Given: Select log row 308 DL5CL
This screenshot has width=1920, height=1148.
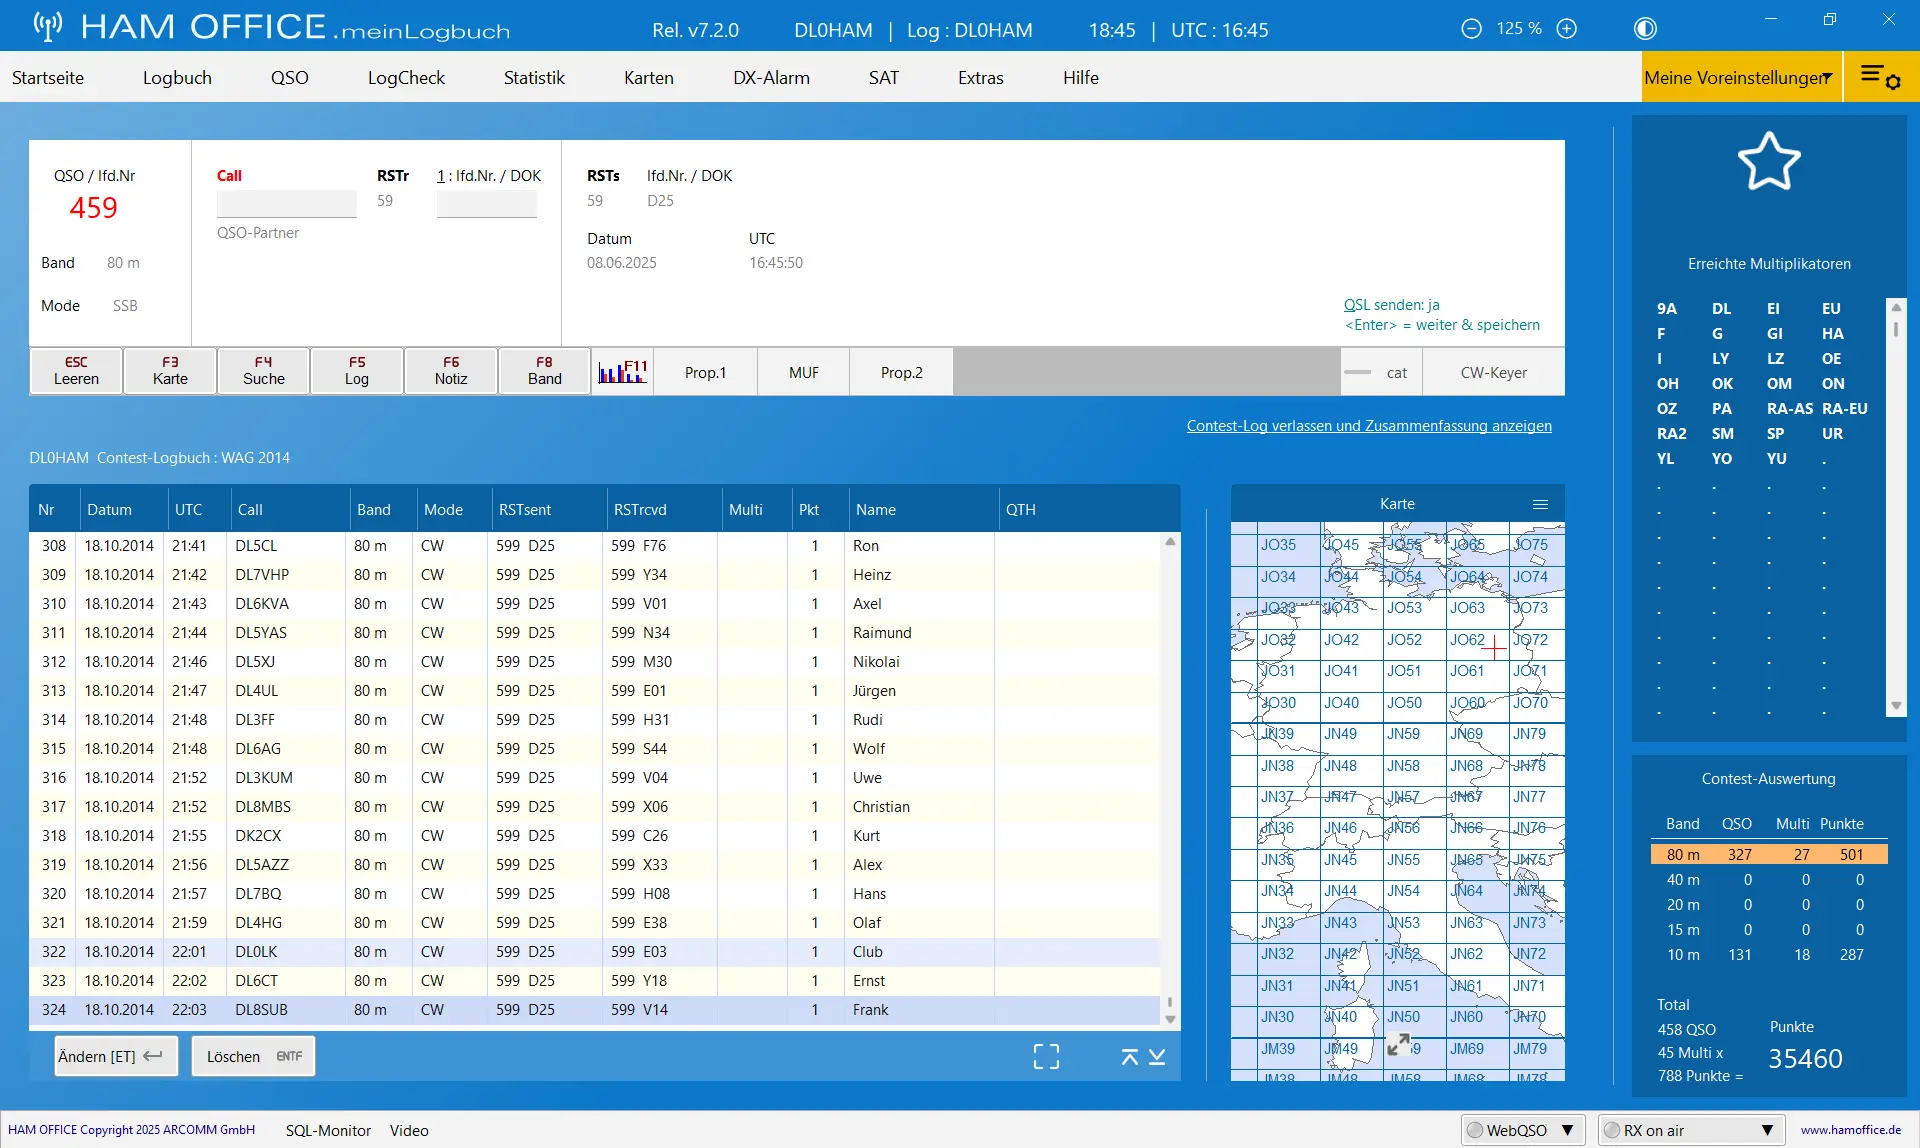Looking at the screenshot, I should coord(595,546).
